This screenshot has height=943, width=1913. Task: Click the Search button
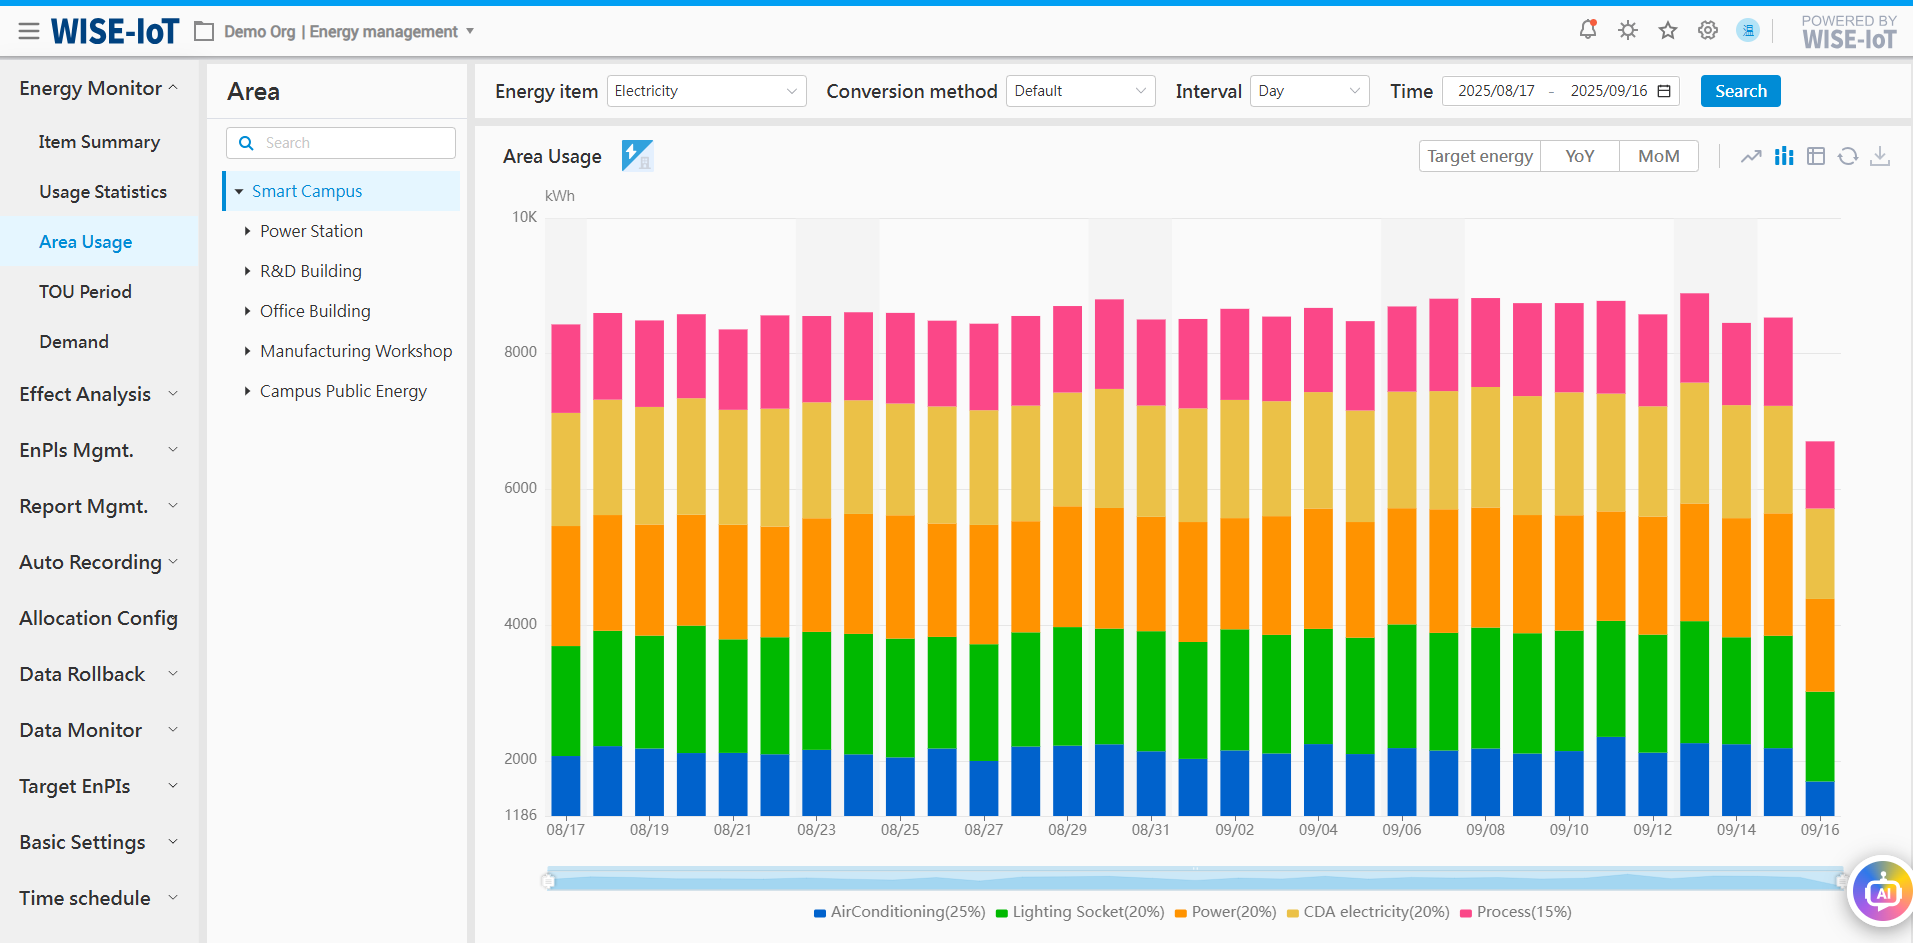point(1740,91)
